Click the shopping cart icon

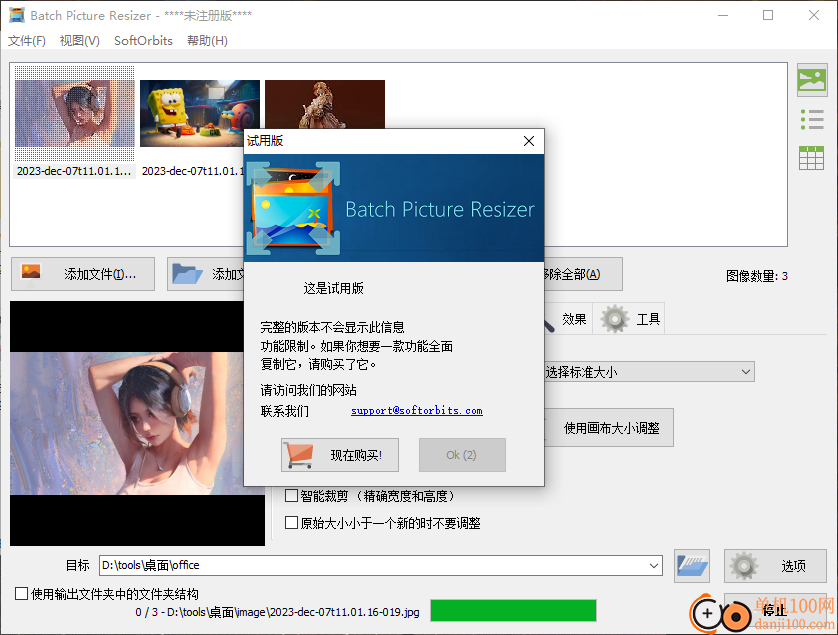tap(299, 455)
